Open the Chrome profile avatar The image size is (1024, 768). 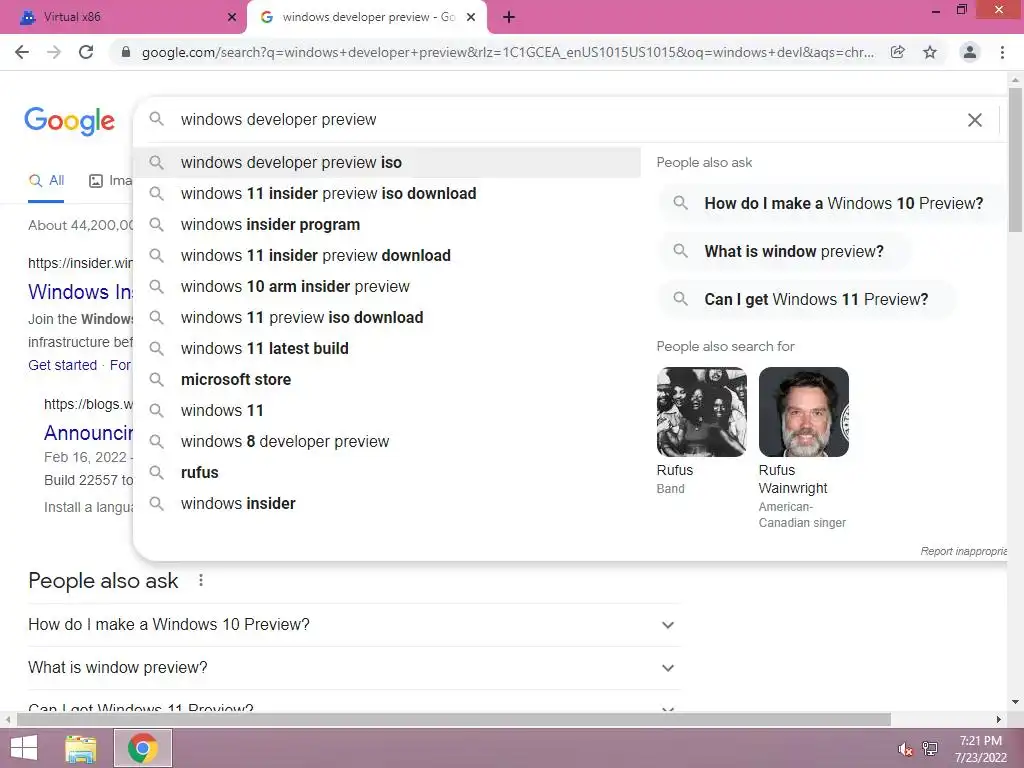coord(970,52)
